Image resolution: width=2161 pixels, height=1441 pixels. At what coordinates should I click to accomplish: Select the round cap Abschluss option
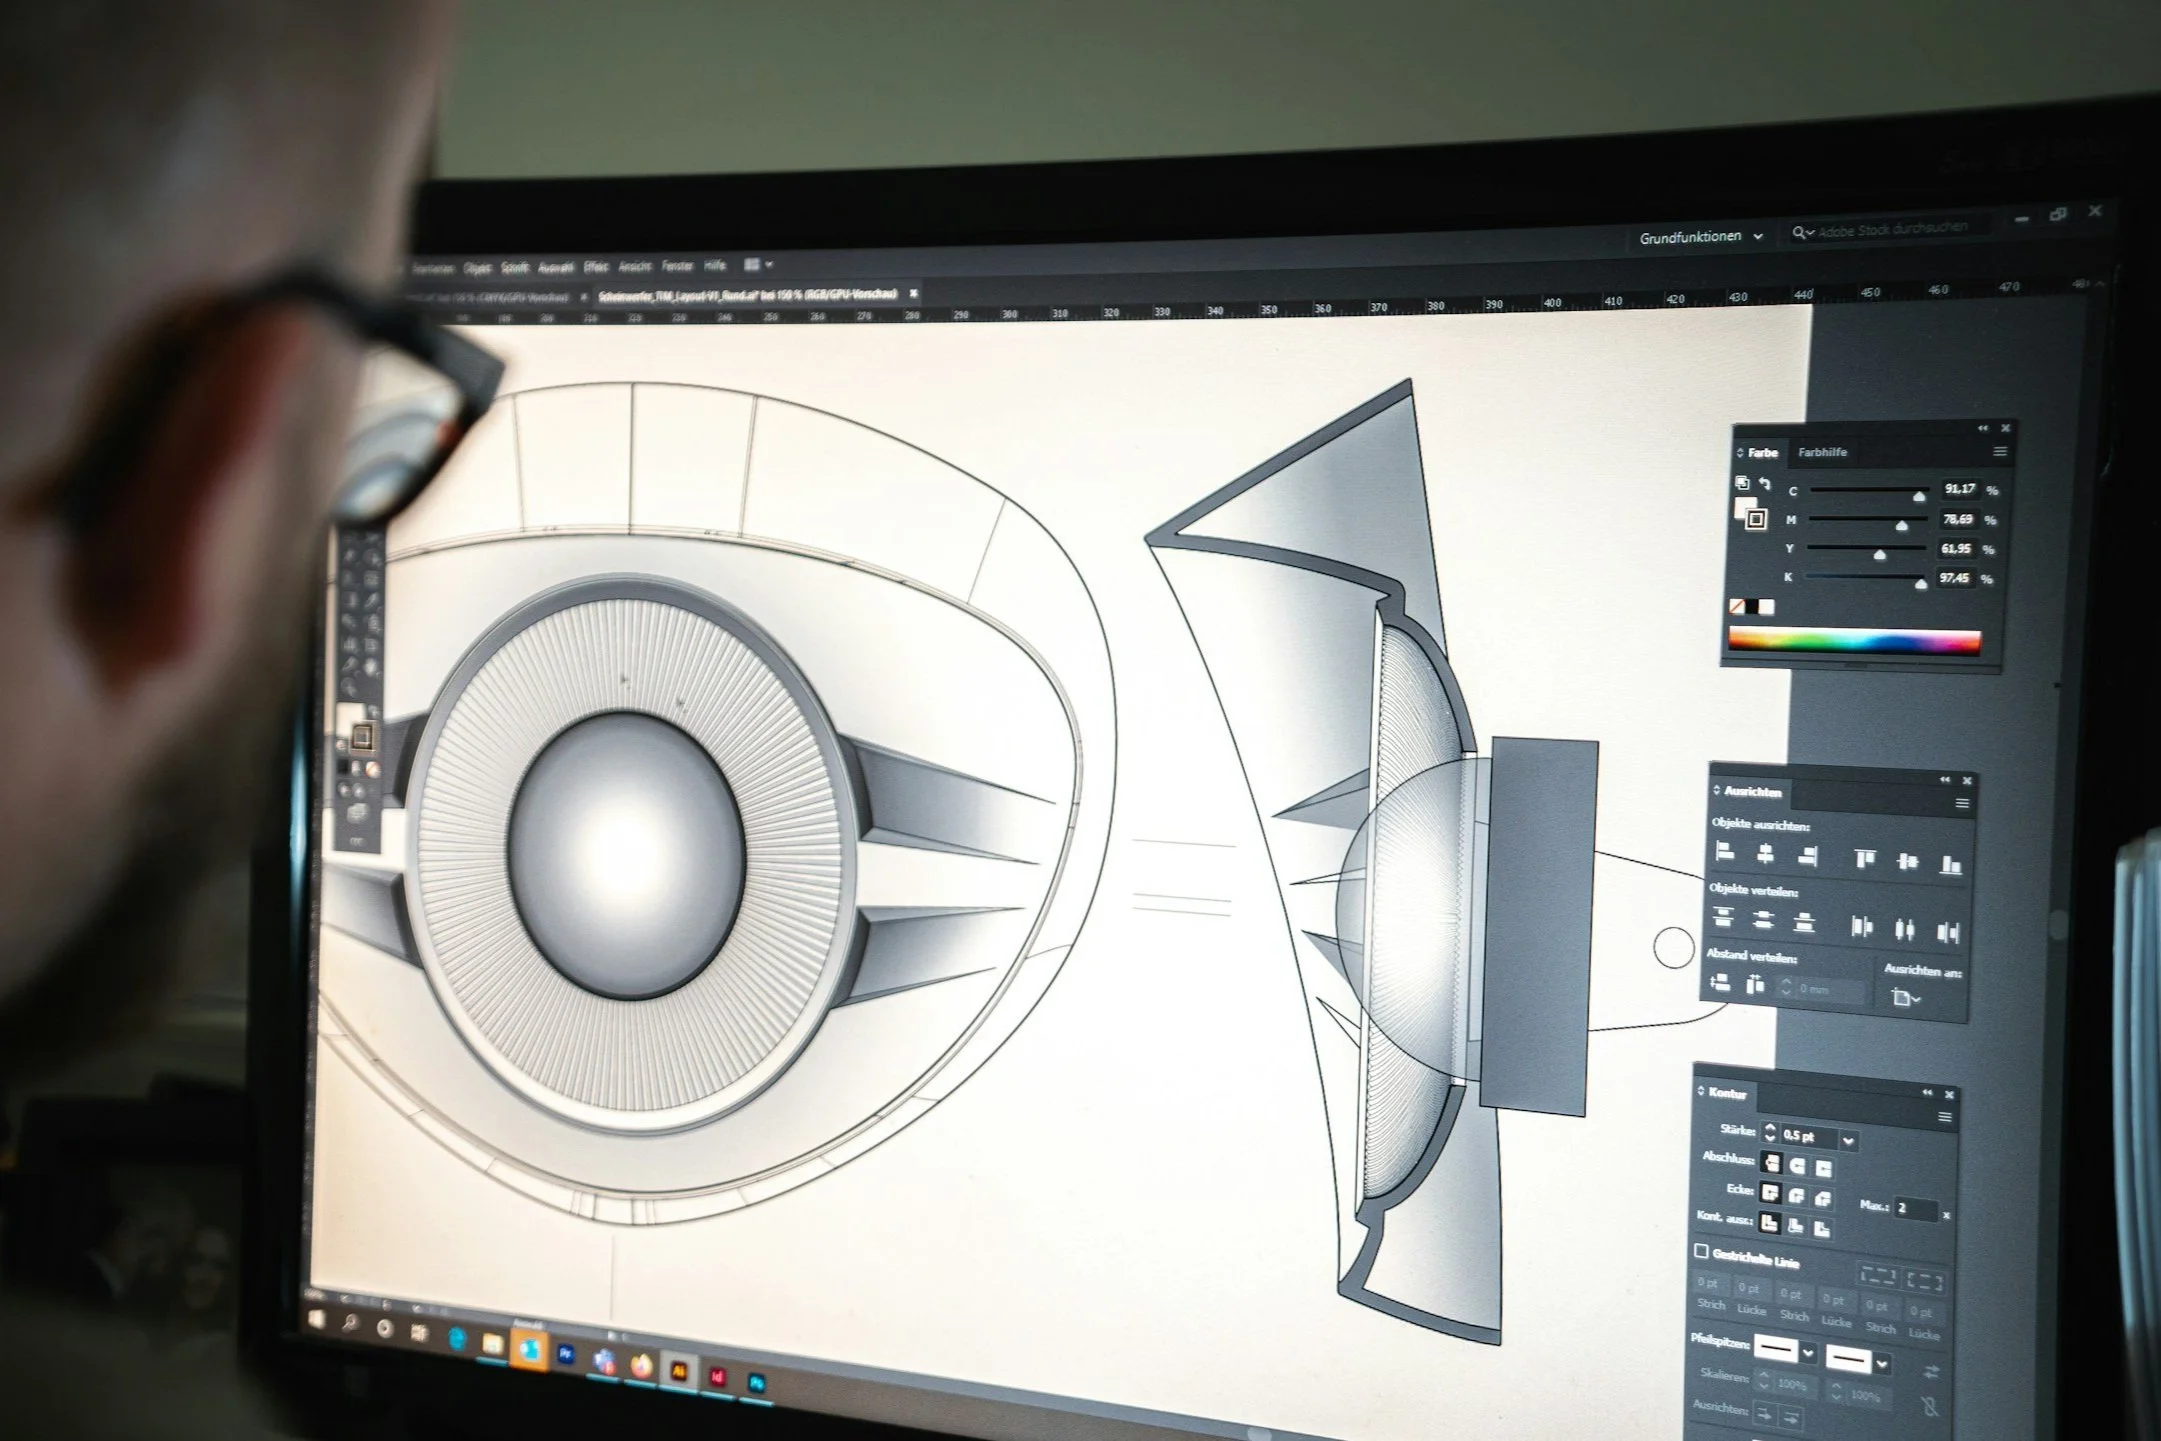pyautogui.click(x=1797, y=1166)
